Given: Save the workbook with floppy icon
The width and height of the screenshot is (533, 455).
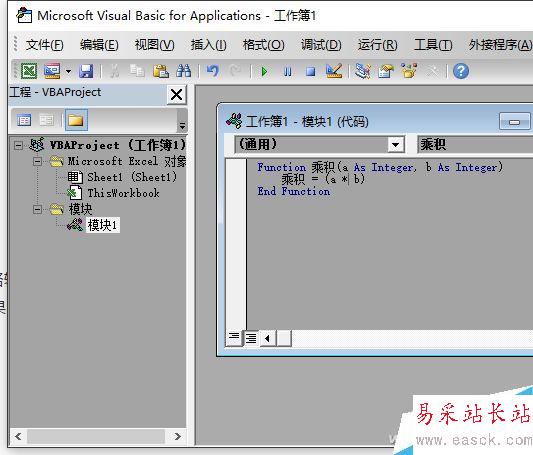Looking at the screenshot, I should 86,71.
